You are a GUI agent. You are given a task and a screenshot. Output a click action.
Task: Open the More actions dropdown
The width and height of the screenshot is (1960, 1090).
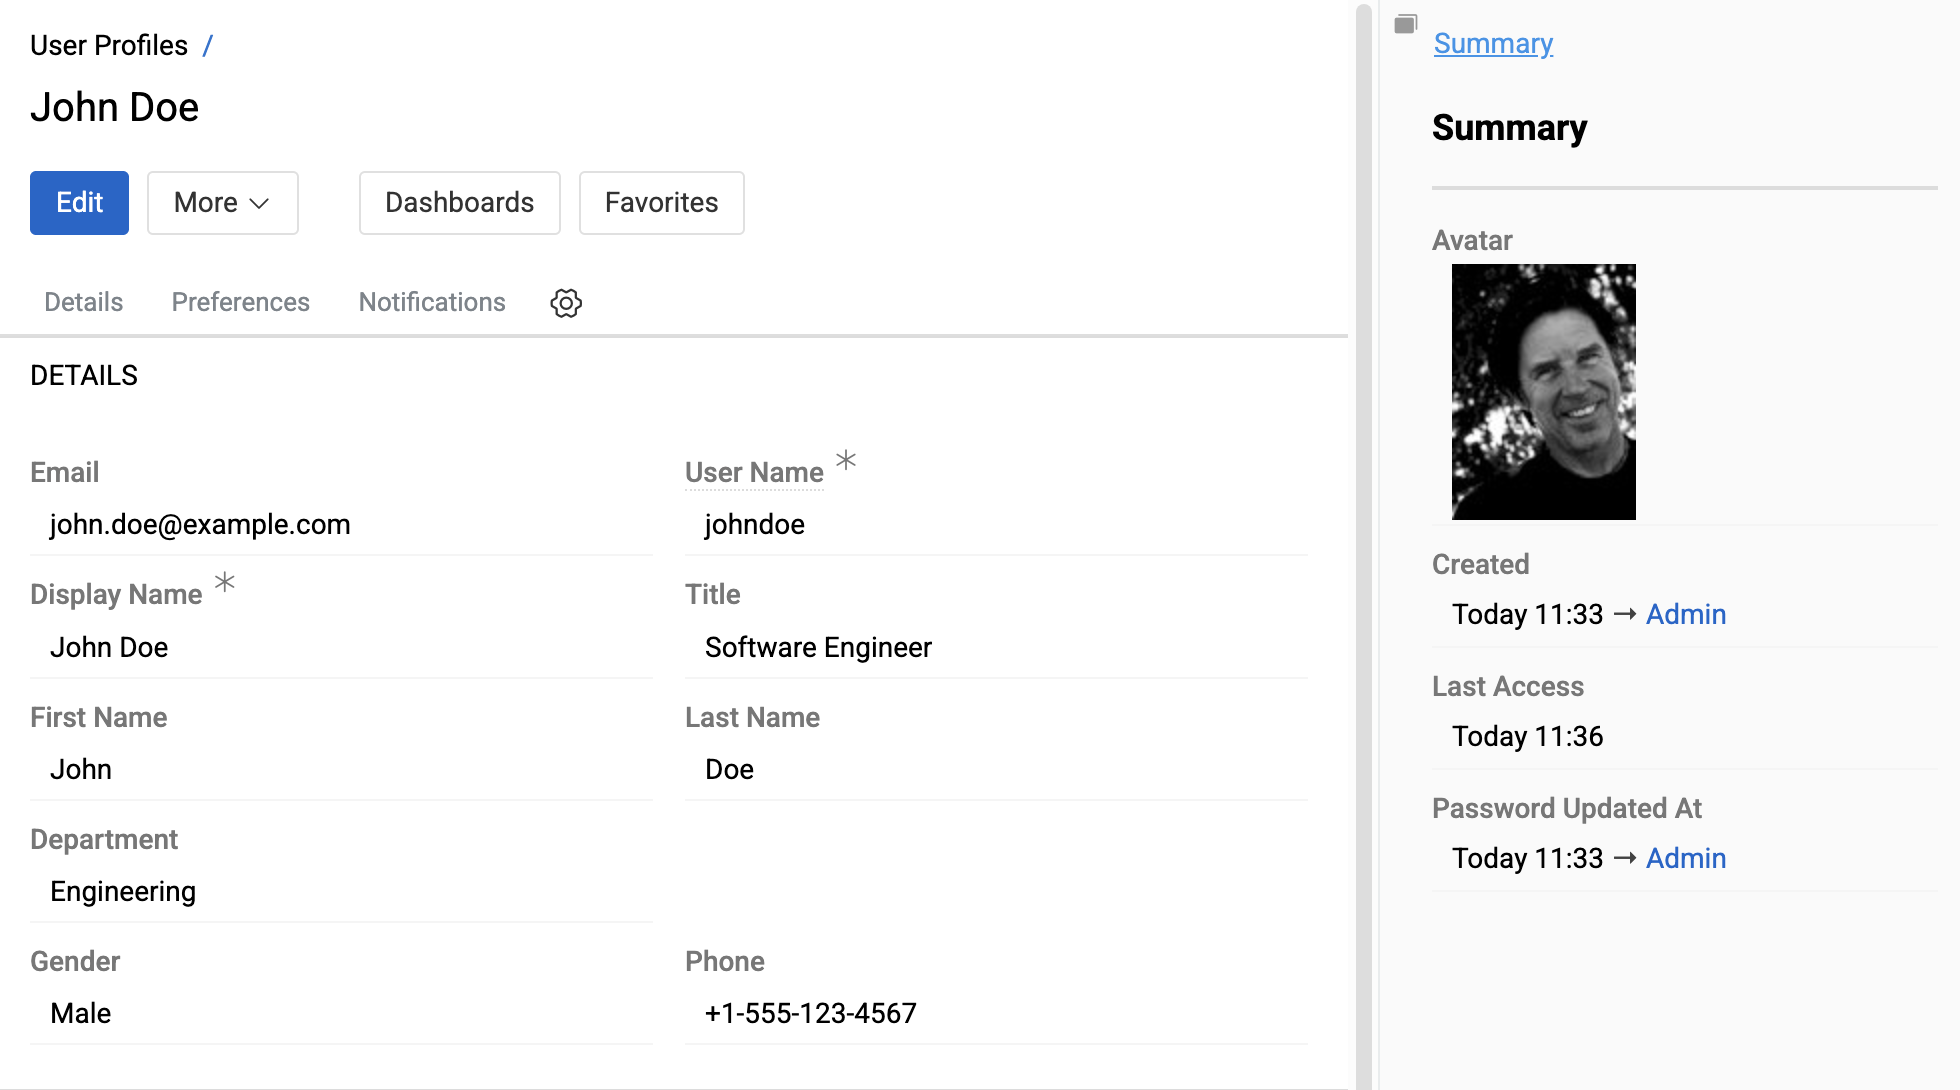(222, 203)
